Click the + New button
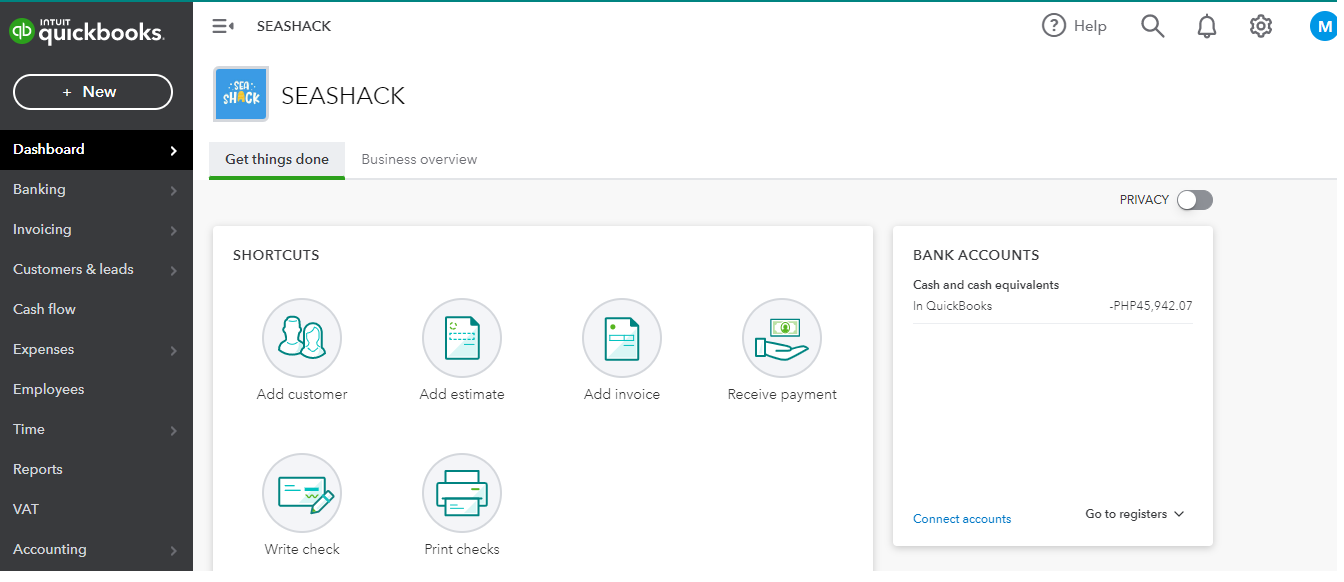Viewport: 1344px width, 582px height. [93, 92]
